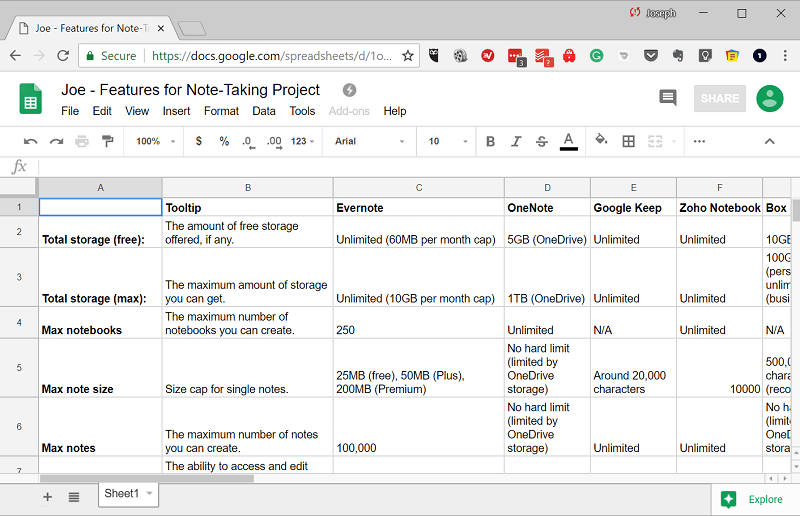Open the More toolbar options ellipsis
Image resolution: width=800 pixels, height=516 pixels.
(x=699, y=141)
